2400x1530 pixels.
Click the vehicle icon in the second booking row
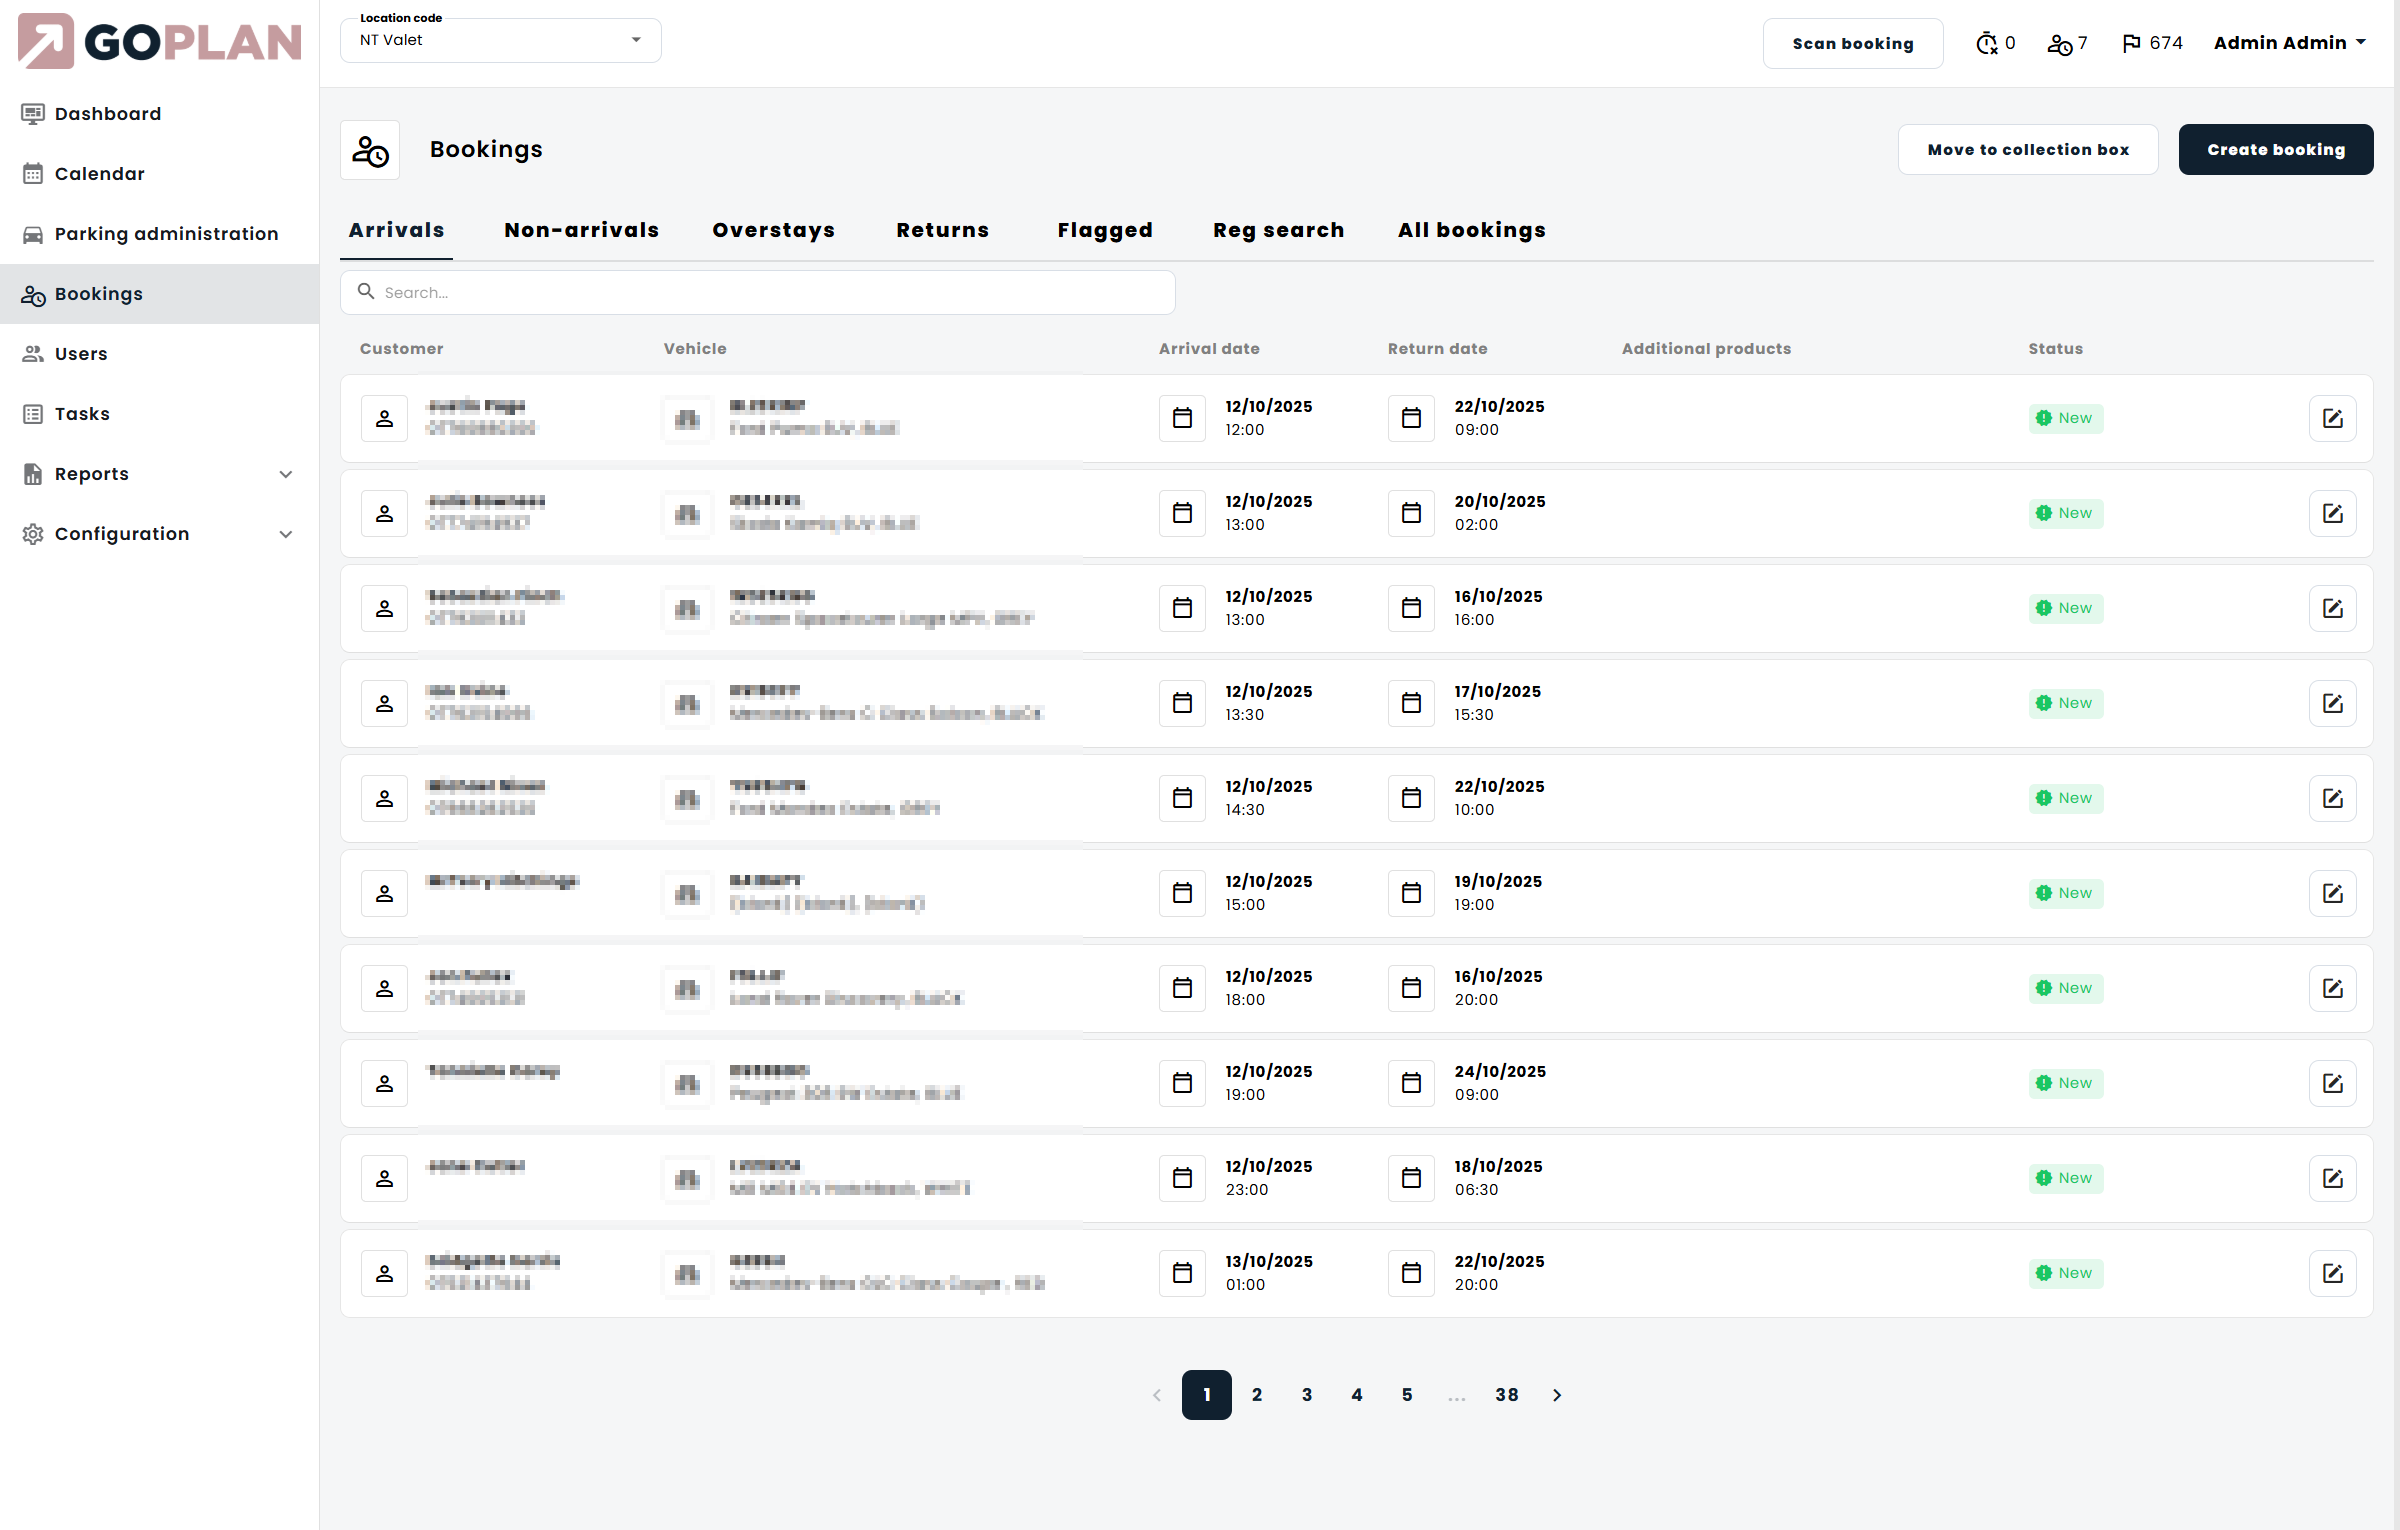tap(687, 513)
